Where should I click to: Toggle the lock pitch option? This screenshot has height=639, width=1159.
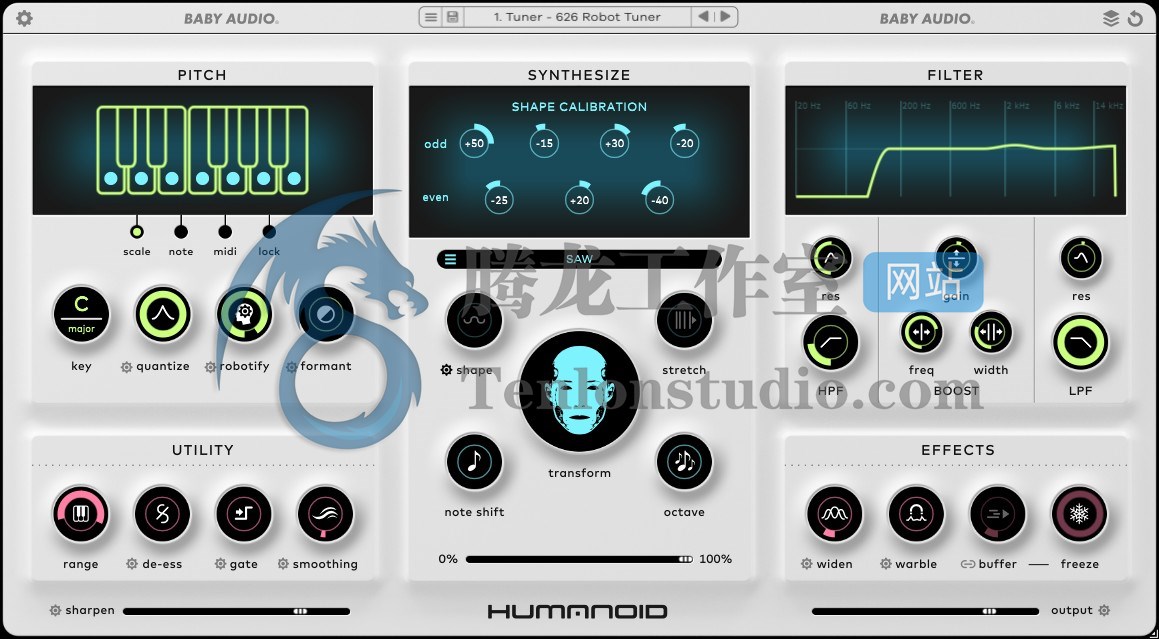click(x=269, y=231)
